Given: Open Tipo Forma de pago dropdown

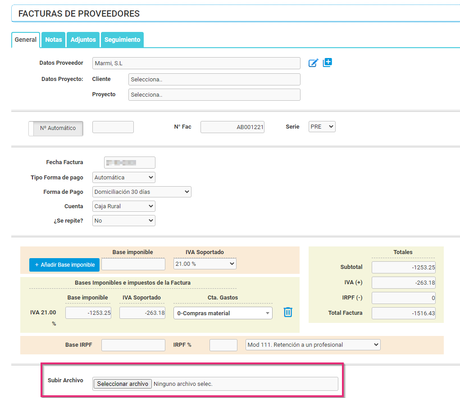Looking at the screenshot, I should click(124, 177).
